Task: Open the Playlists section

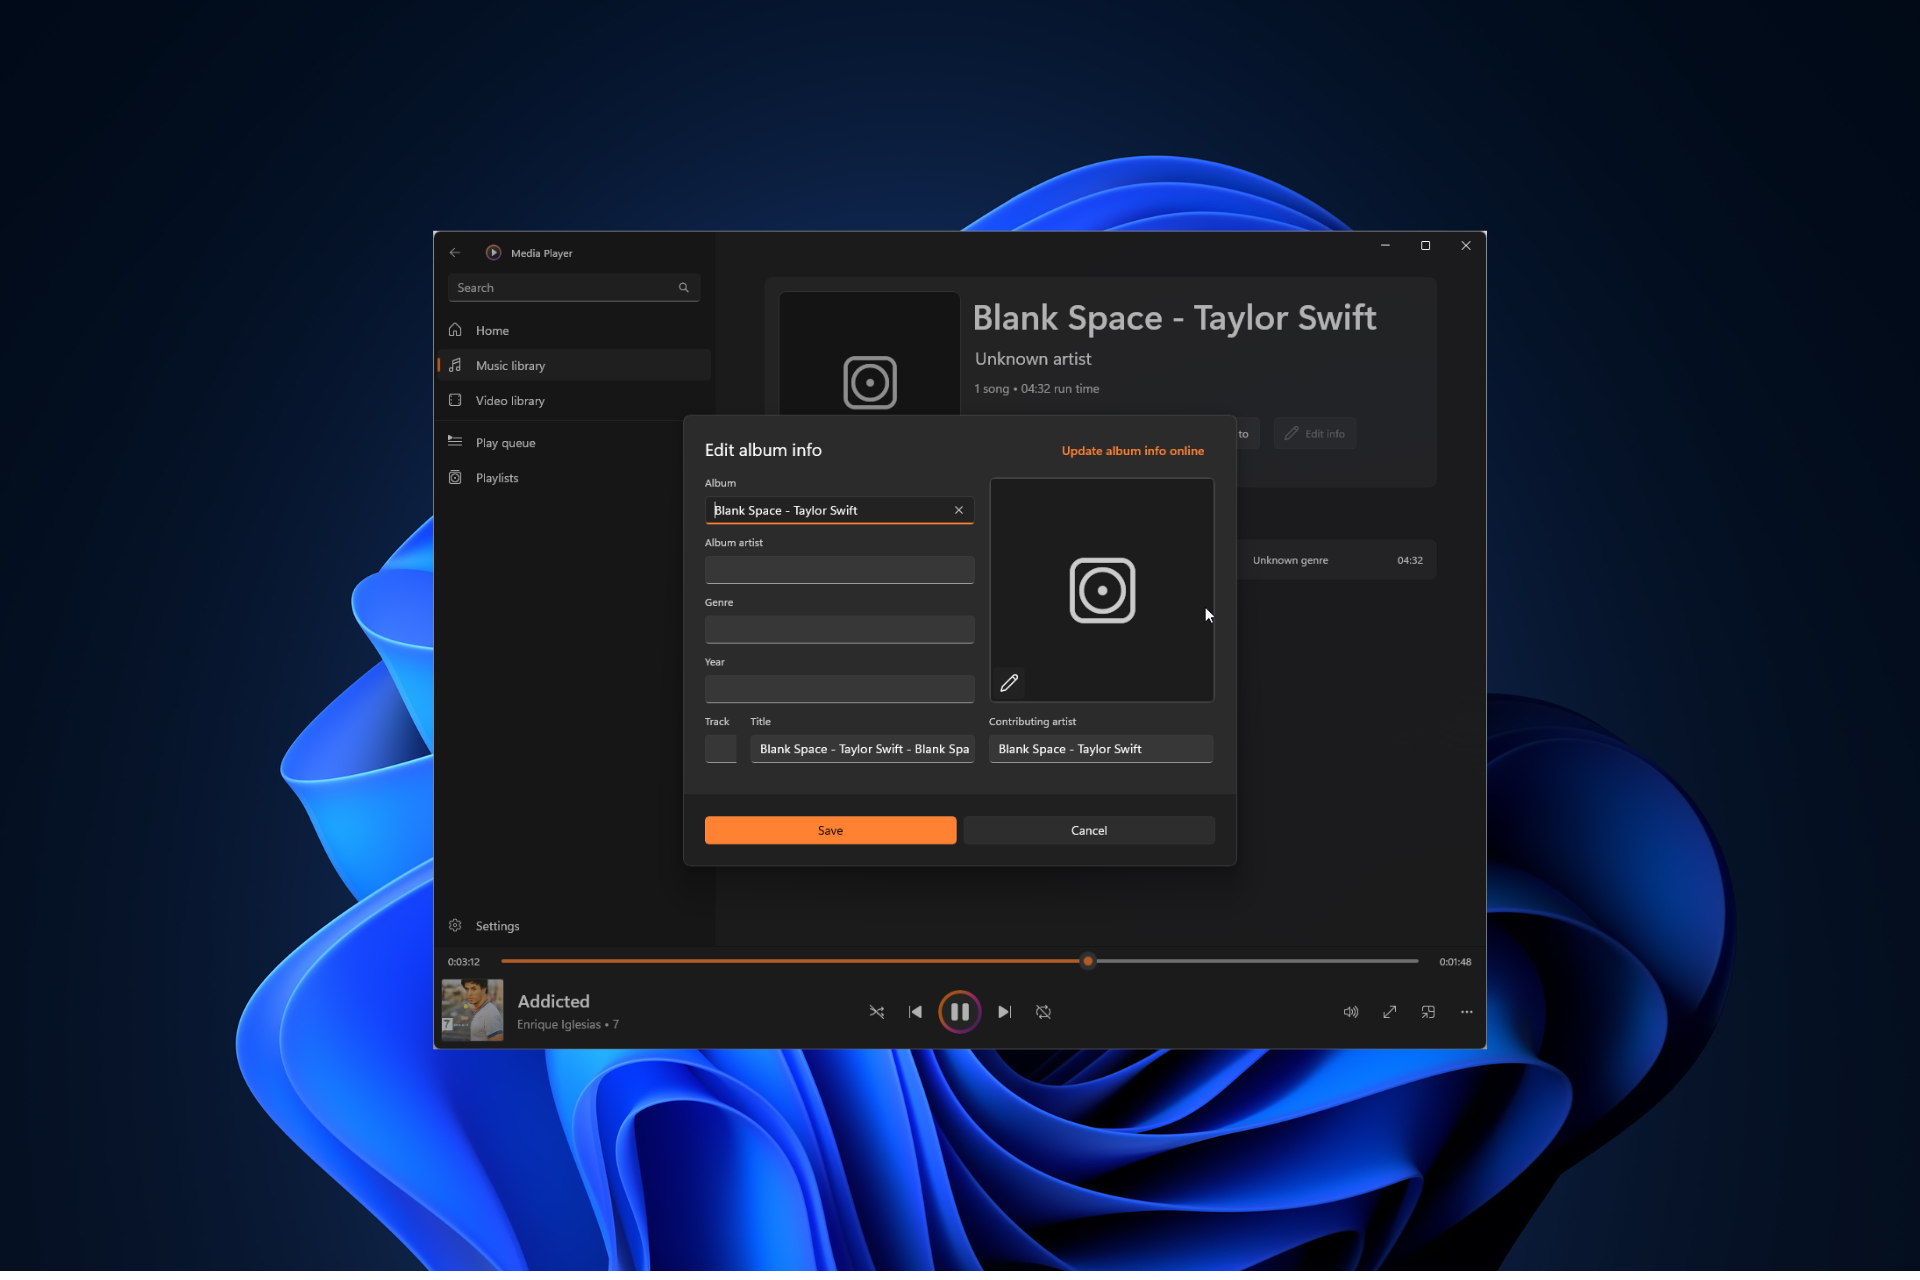Action: click(x=497, y=477)
